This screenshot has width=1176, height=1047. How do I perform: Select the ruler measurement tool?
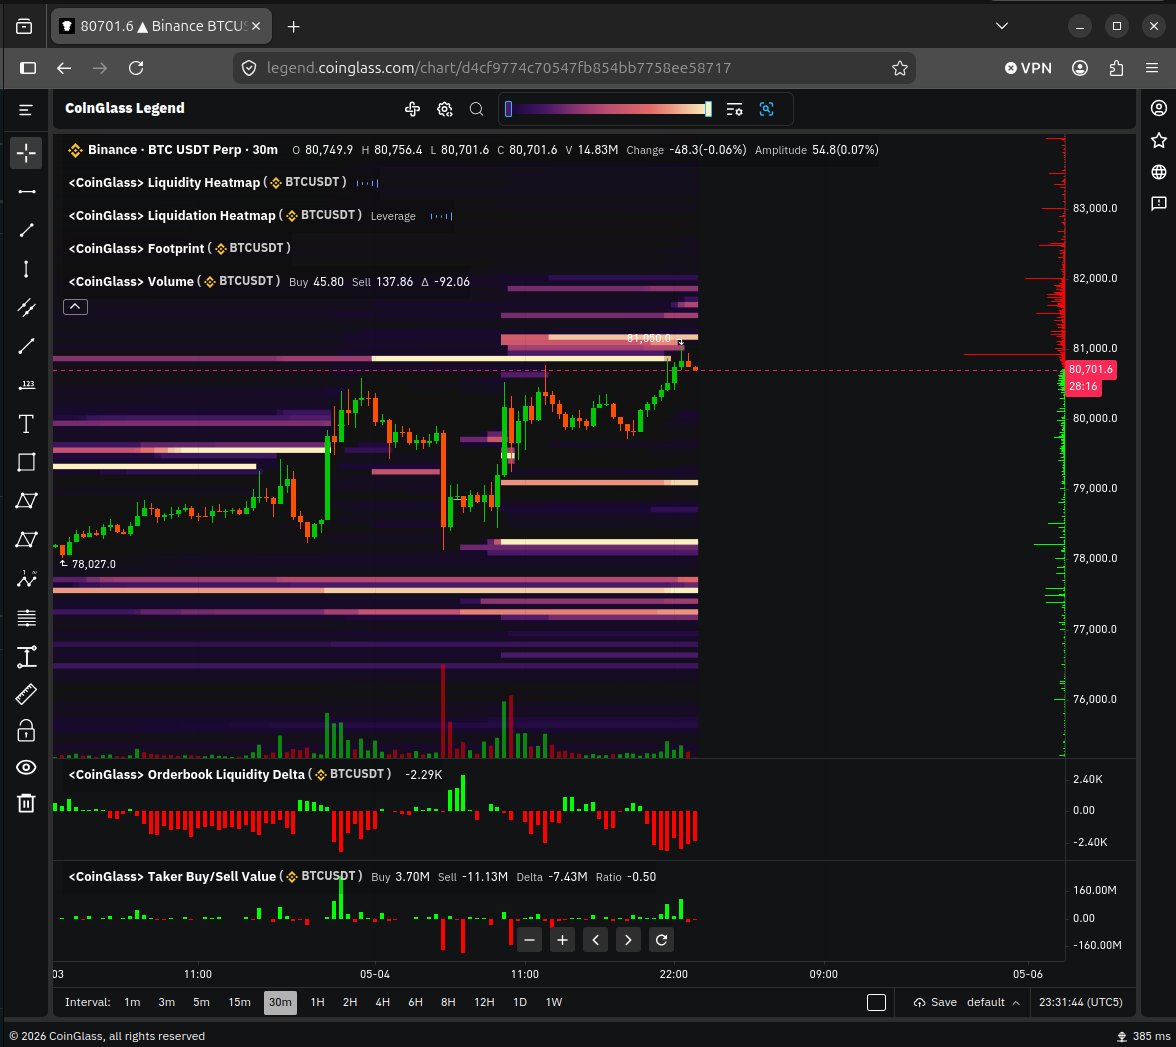coord(26,694)
